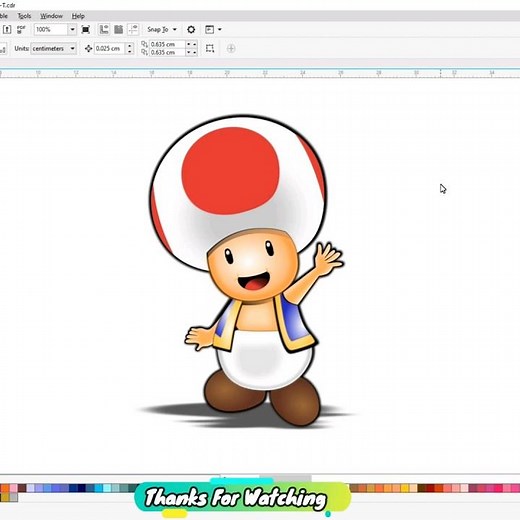Click the Treat As Filled icon
This screenshot has height=520, width=520.
210,48
